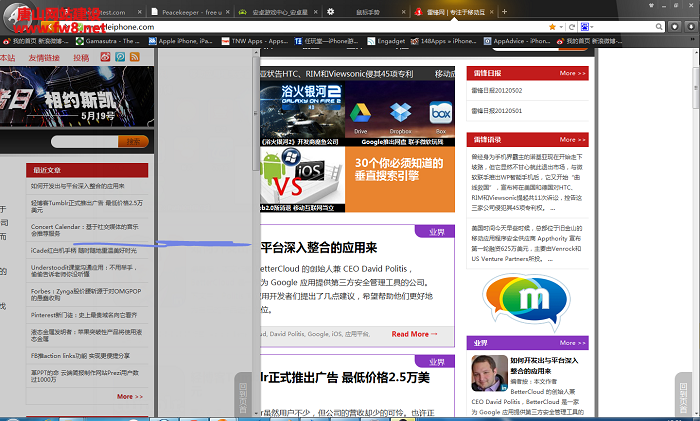
Task: Click the left pane vertical scrollbar thumb
Action: [x=256, y=113]
